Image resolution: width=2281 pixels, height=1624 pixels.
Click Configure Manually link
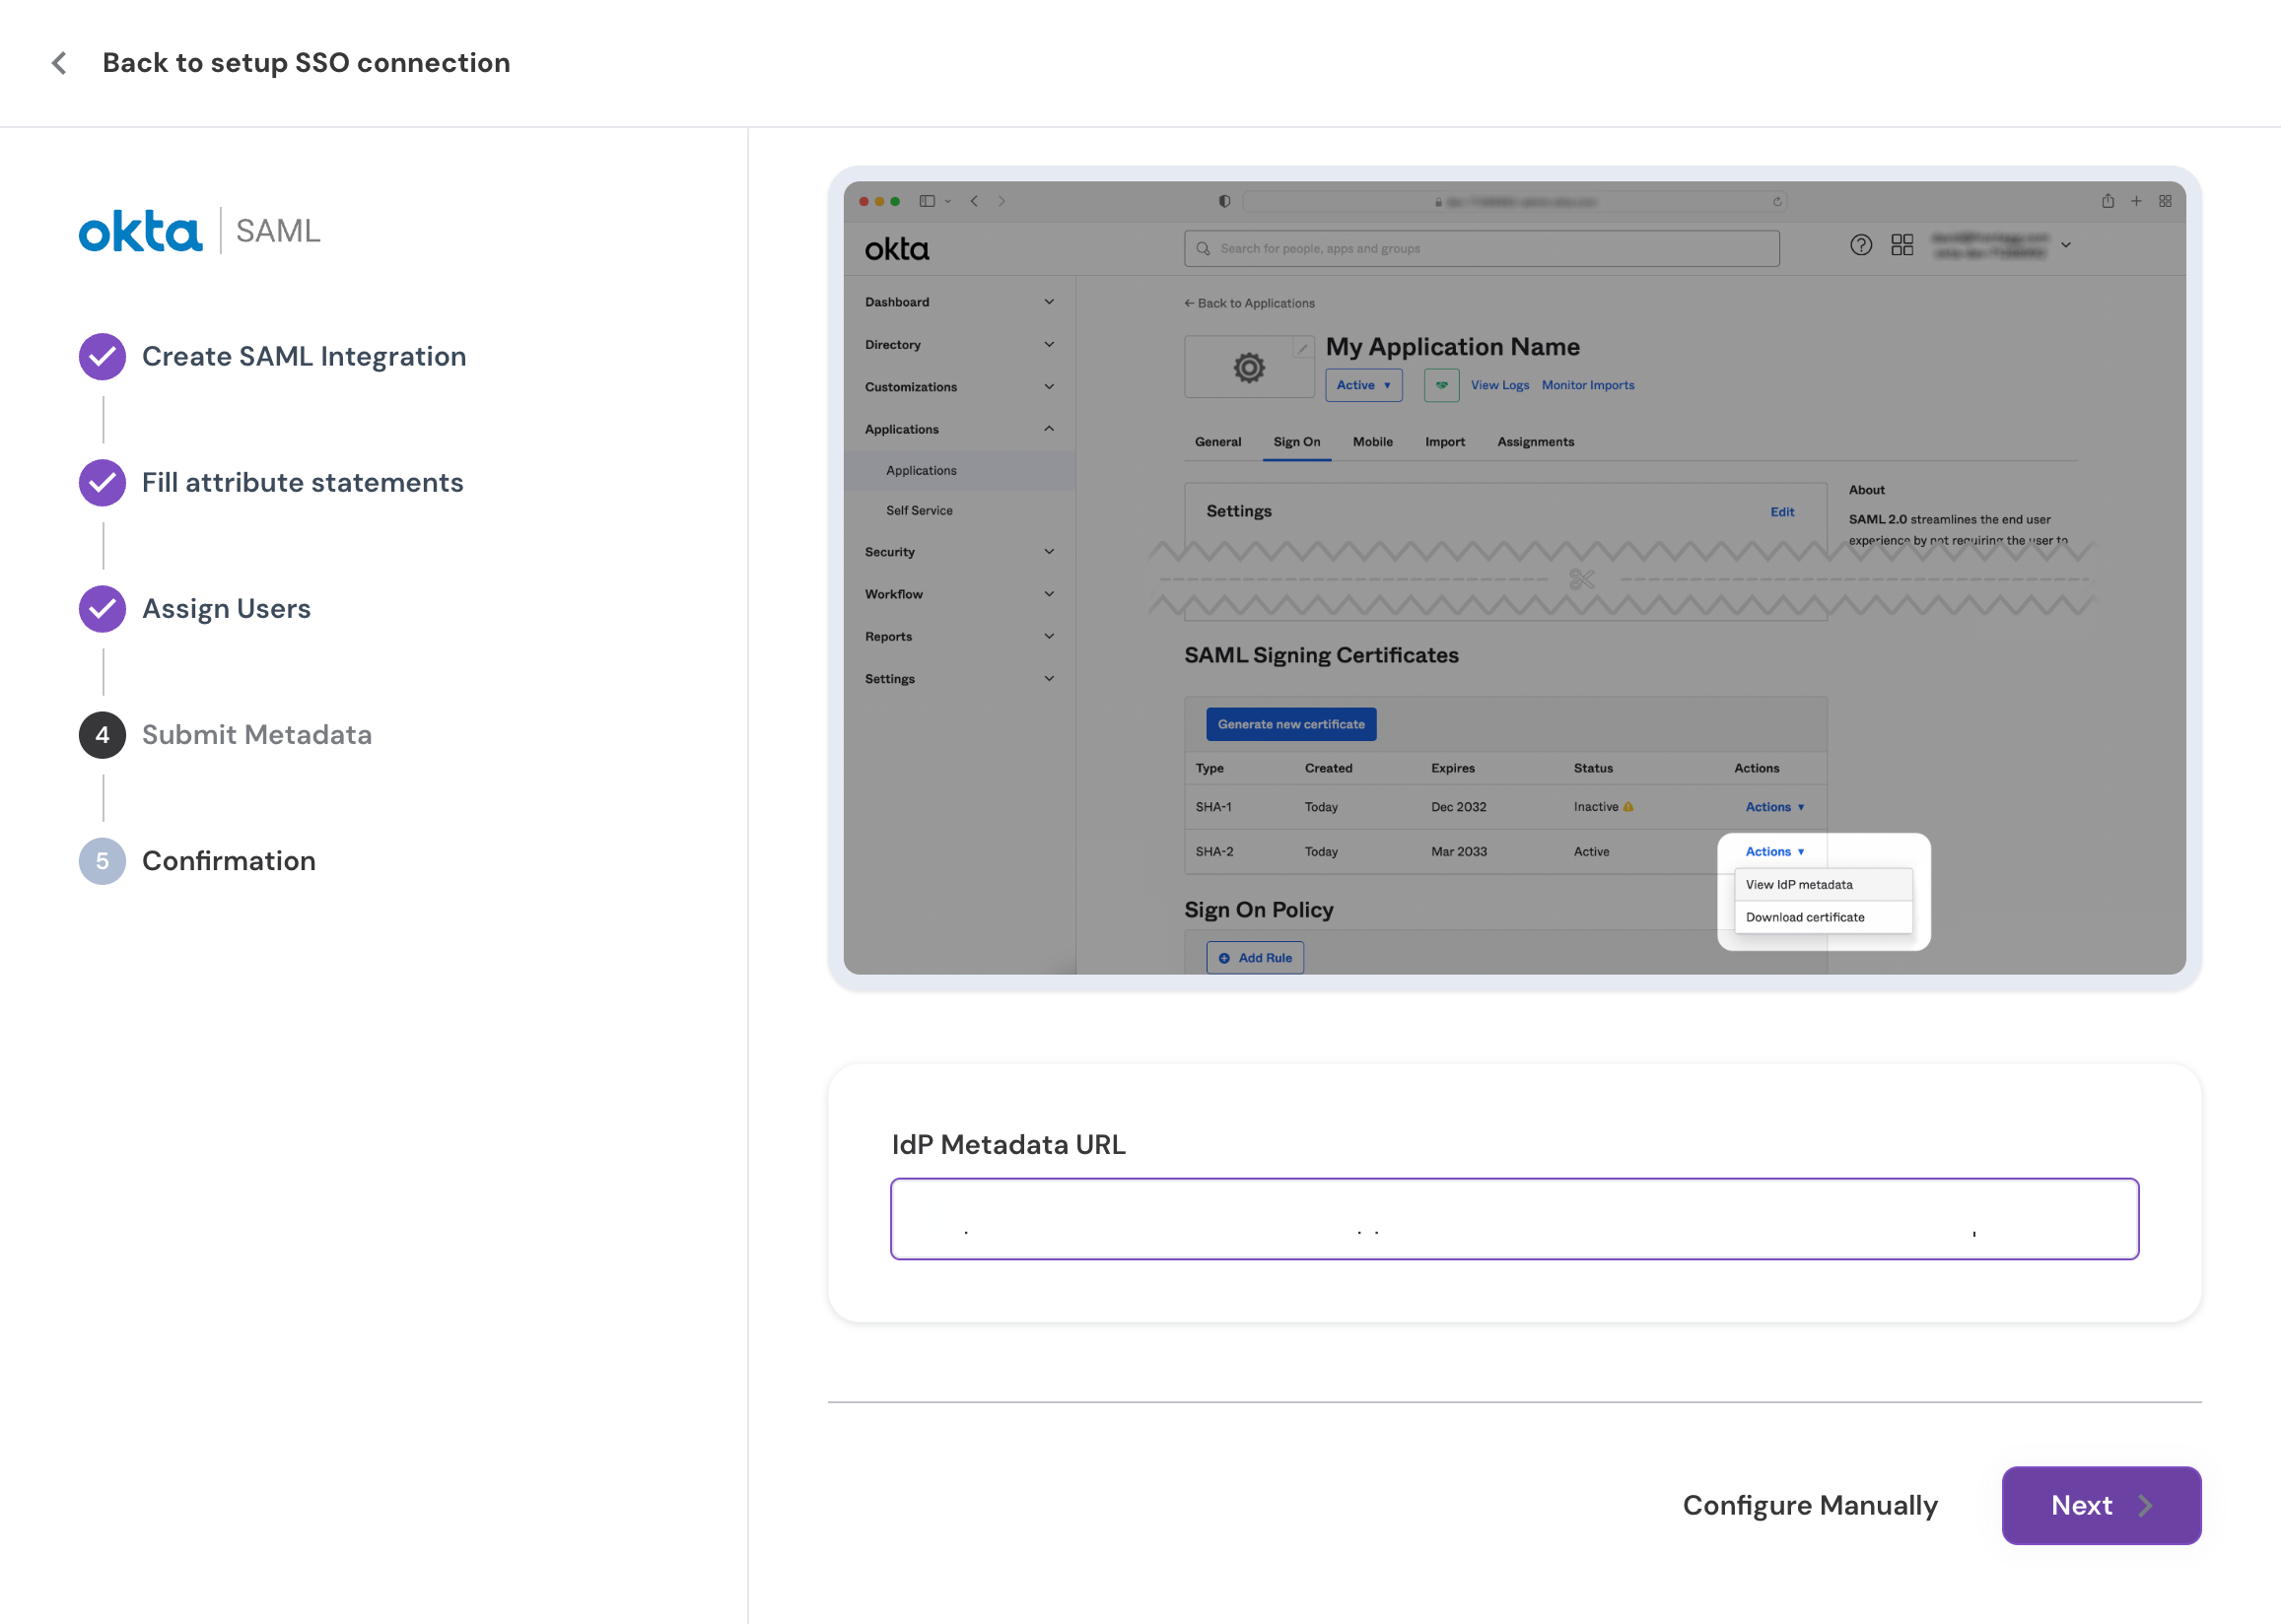[1809, 1505]
